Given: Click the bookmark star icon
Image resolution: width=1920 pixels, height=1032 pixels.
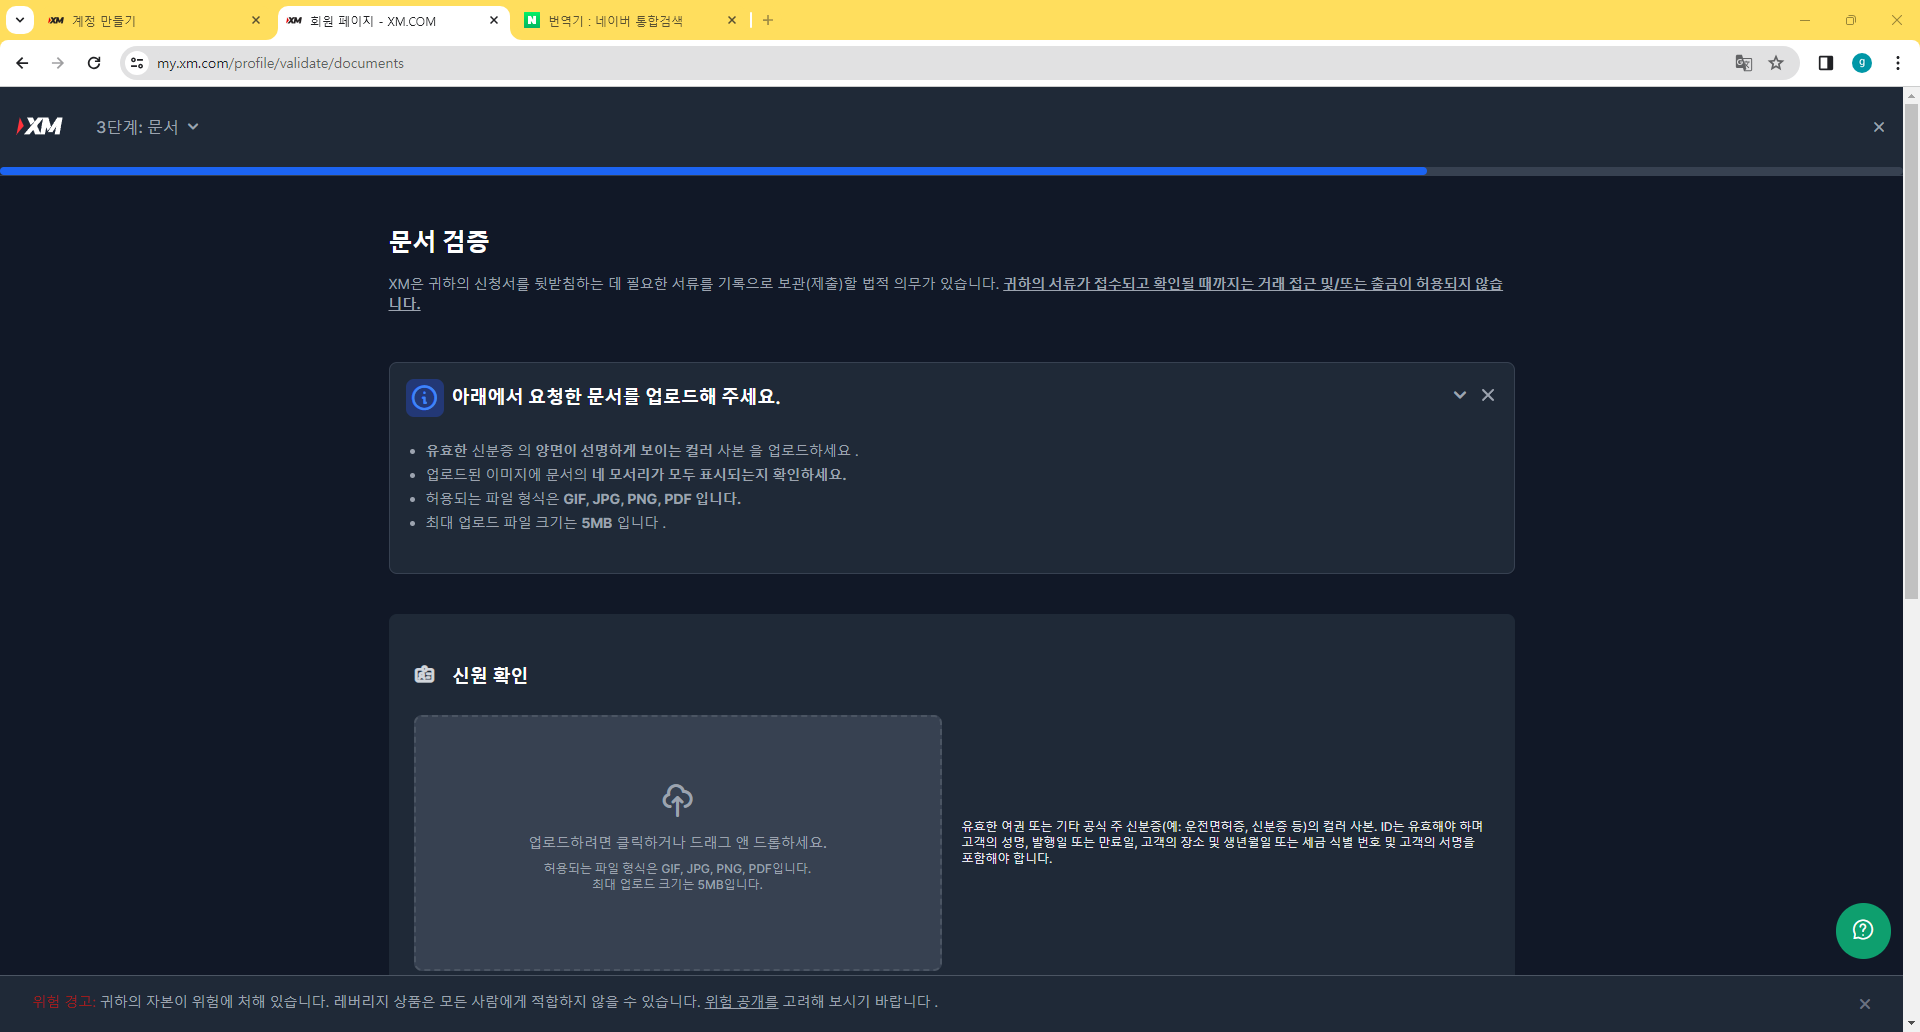Looking at the screenshot, I should 1776,62.
